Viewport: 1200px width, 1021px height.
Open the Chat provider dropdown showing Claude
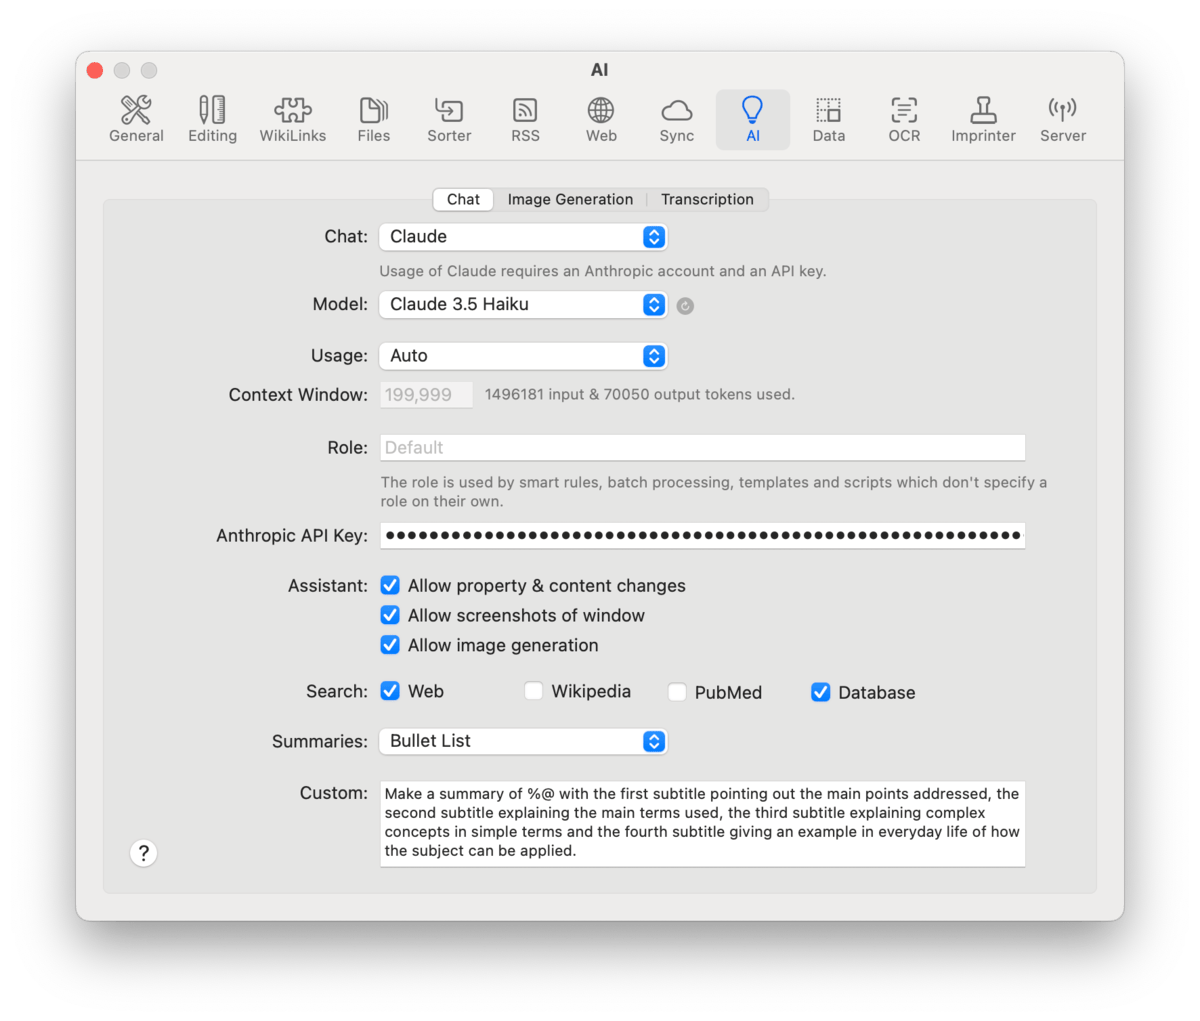click(x=522, y=237)
